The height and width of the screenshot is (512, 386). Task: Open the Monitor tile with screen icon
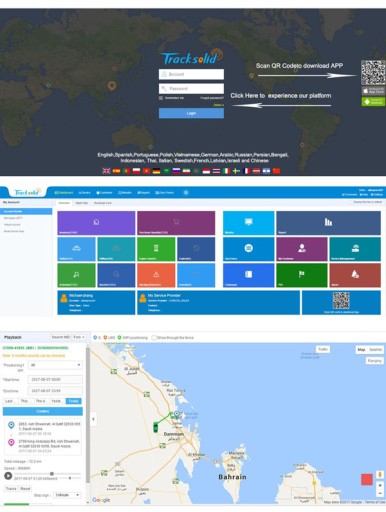point(248,223)
